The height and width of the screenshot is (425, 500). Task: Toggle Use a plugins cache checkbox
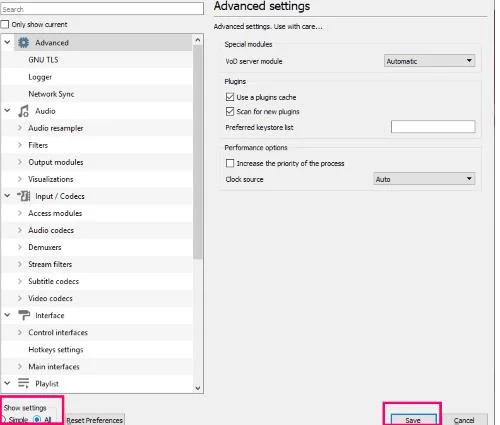click(230, 97)
